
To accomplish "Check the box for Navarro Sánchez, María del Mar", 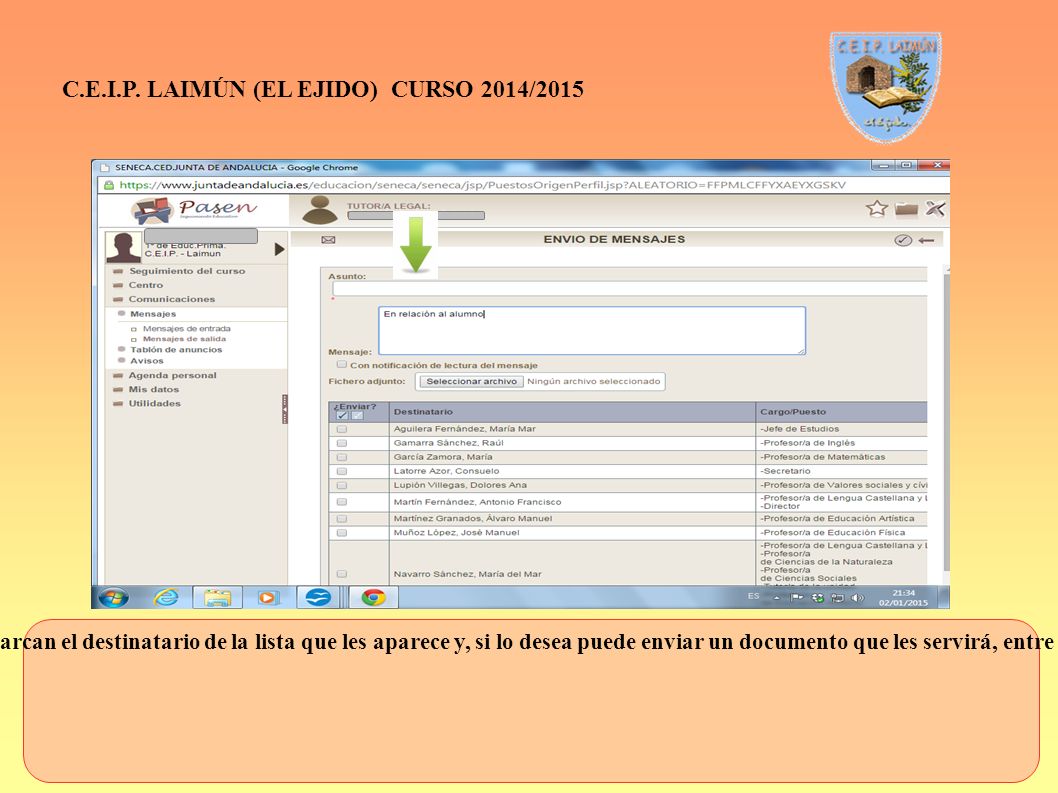I will [x=342, y=574].
